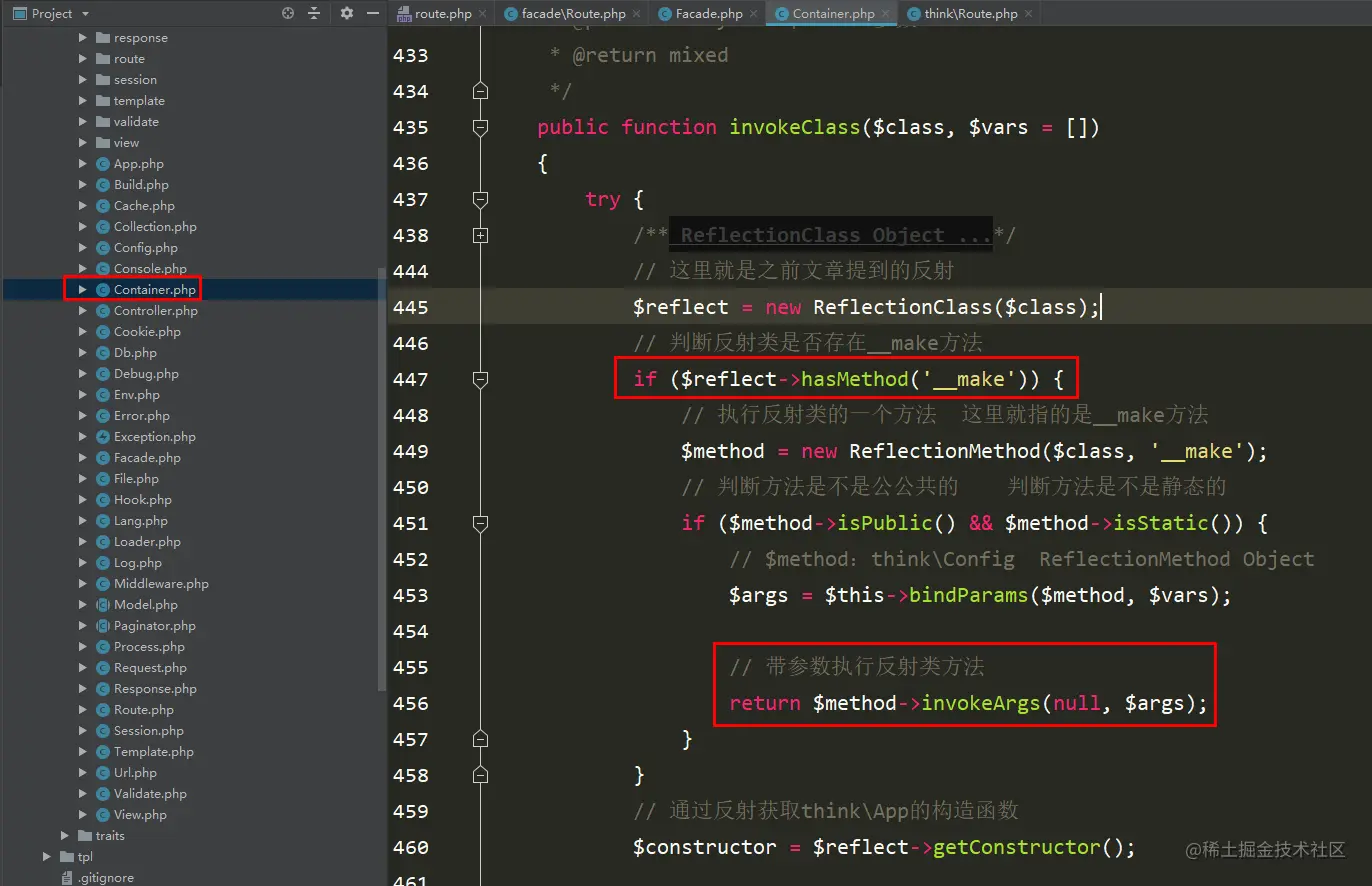This screenshot has height=886, width=1372.
Task: Expand the folded ReflectionClass Object comment
Action: [480, 236]
